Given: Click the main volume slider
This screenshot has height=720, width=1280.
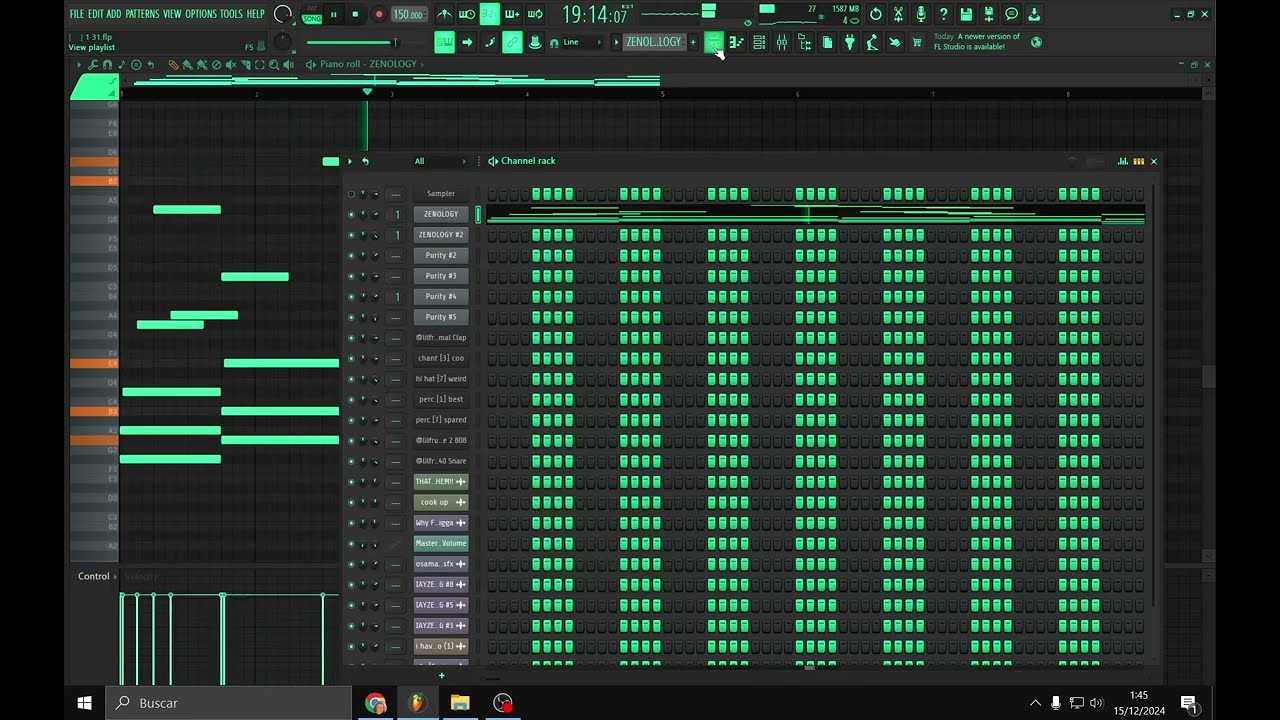Looking at the screenshot, I should pyautogui.click(x=352, y=42).
